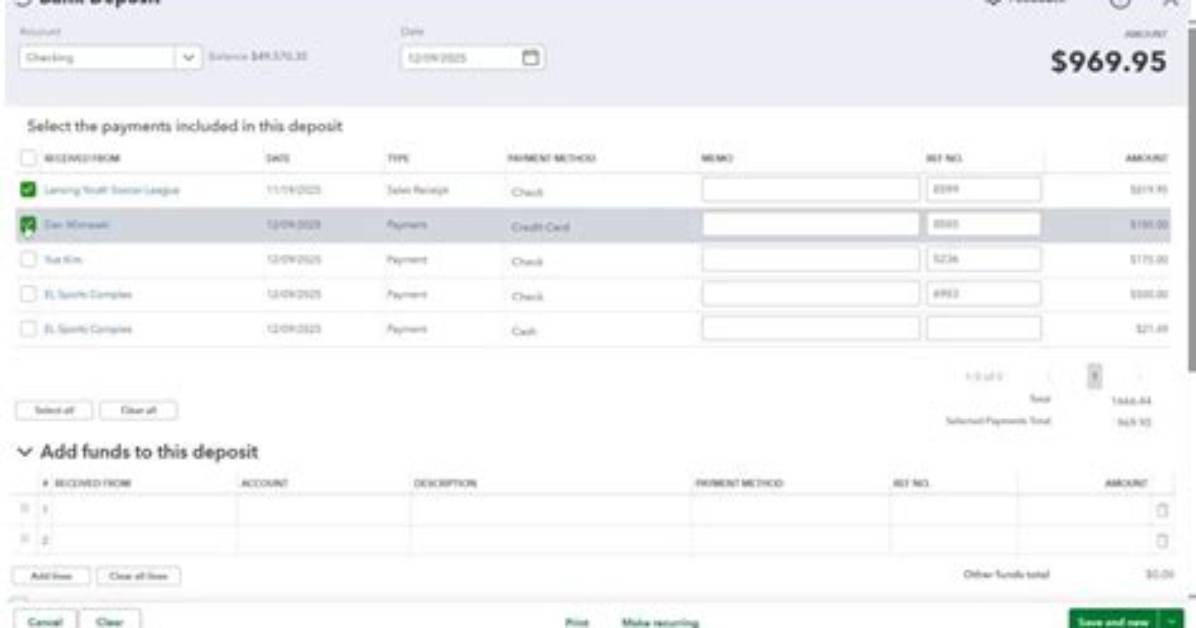Click the Clear all lines button

click(x=138, y=576)
